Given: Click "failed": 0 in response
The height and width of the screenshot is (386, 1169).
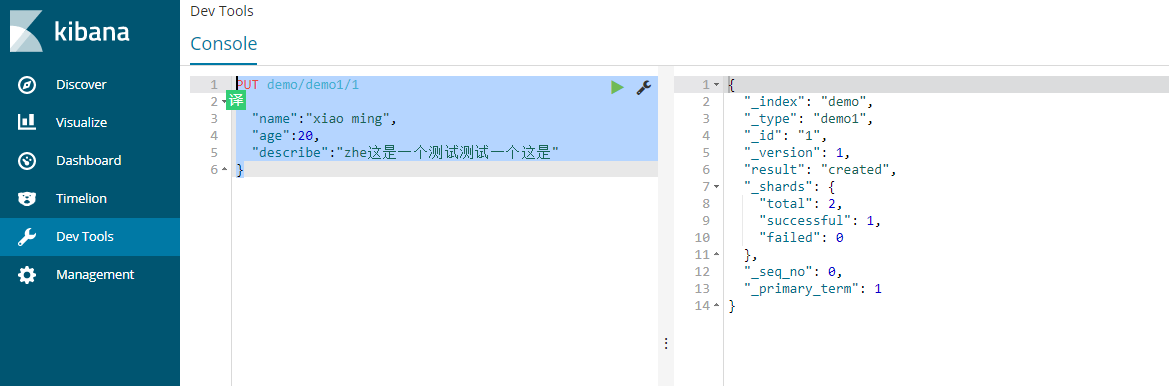Looking at the screenshot, I should [x=801, y=238].
